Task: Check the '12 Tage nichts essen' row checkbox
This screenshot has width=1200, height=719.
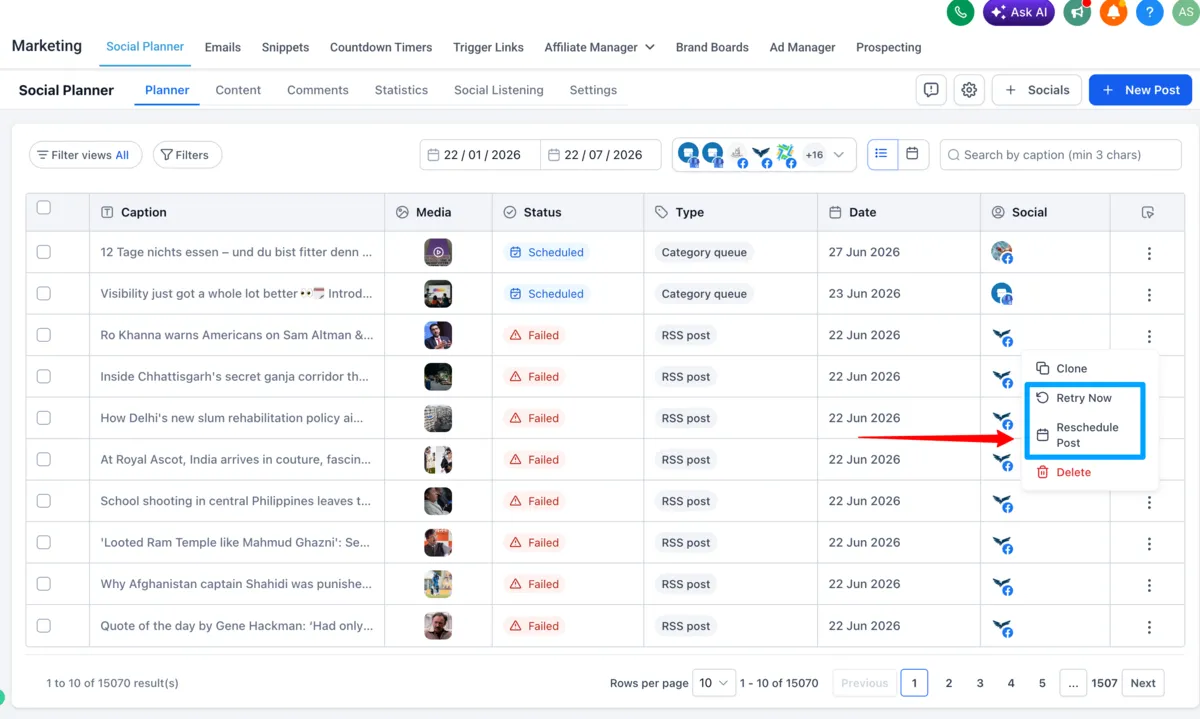Action: tap(43, 252)
